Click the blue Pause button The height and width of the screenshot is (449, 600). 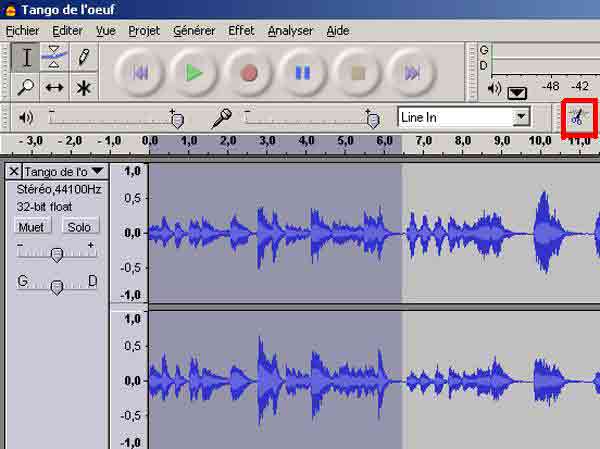(x=303, y=72)
